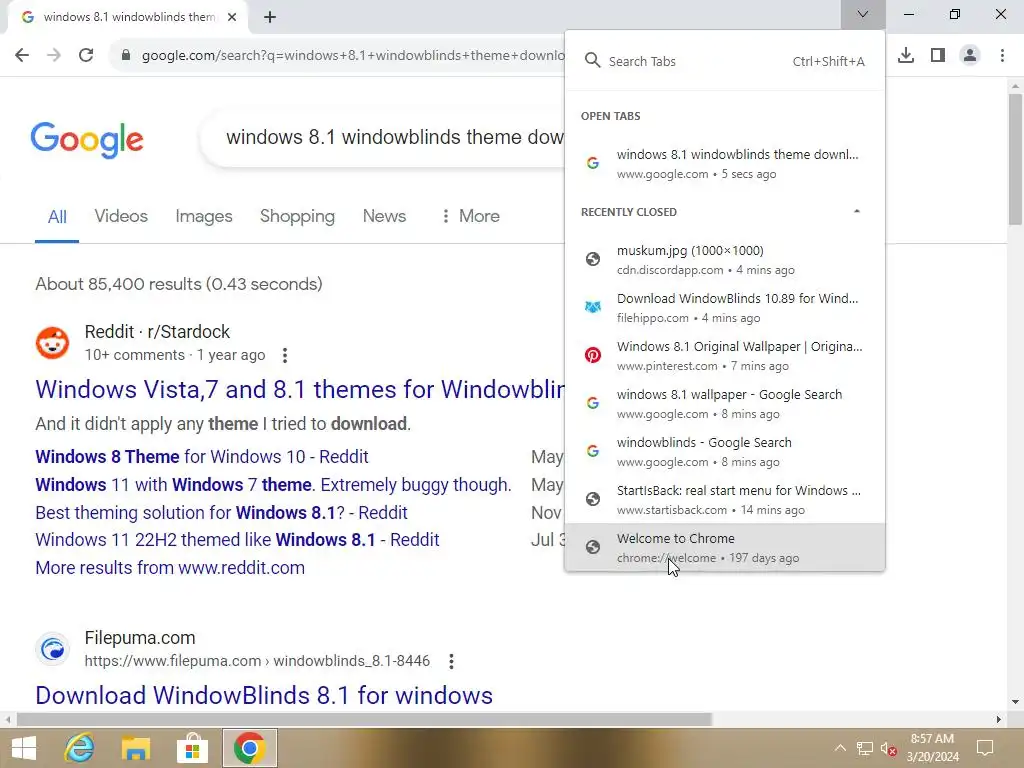Screen dimensions: 1024x768
Task: Switch to Videos results tab
Action: coord(121,216)
